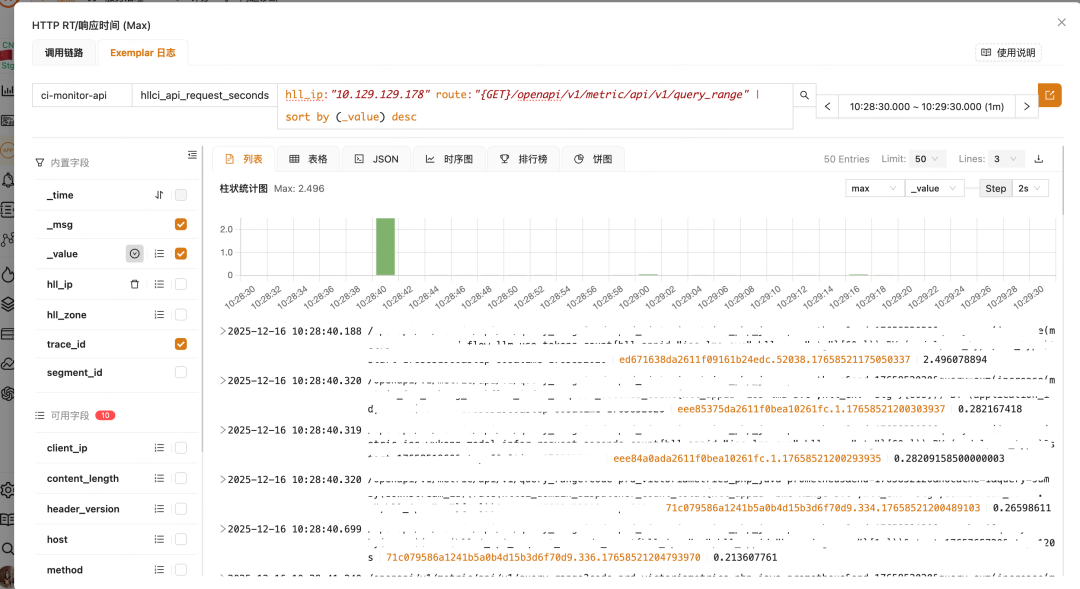Screen dimensions: 1080x589
Task: Show value list for host field
Action: coord(159,539)
